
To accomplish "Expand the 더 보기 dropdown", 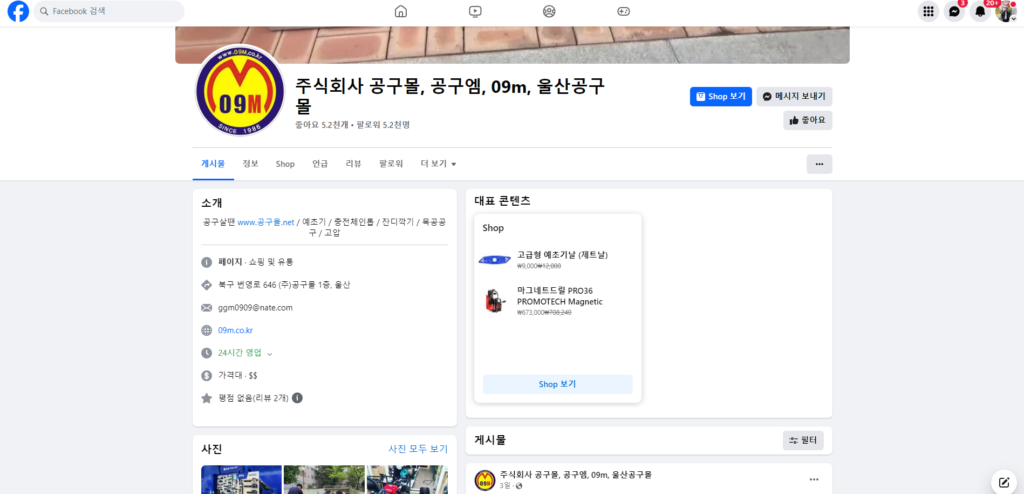I will coord(438,164).
